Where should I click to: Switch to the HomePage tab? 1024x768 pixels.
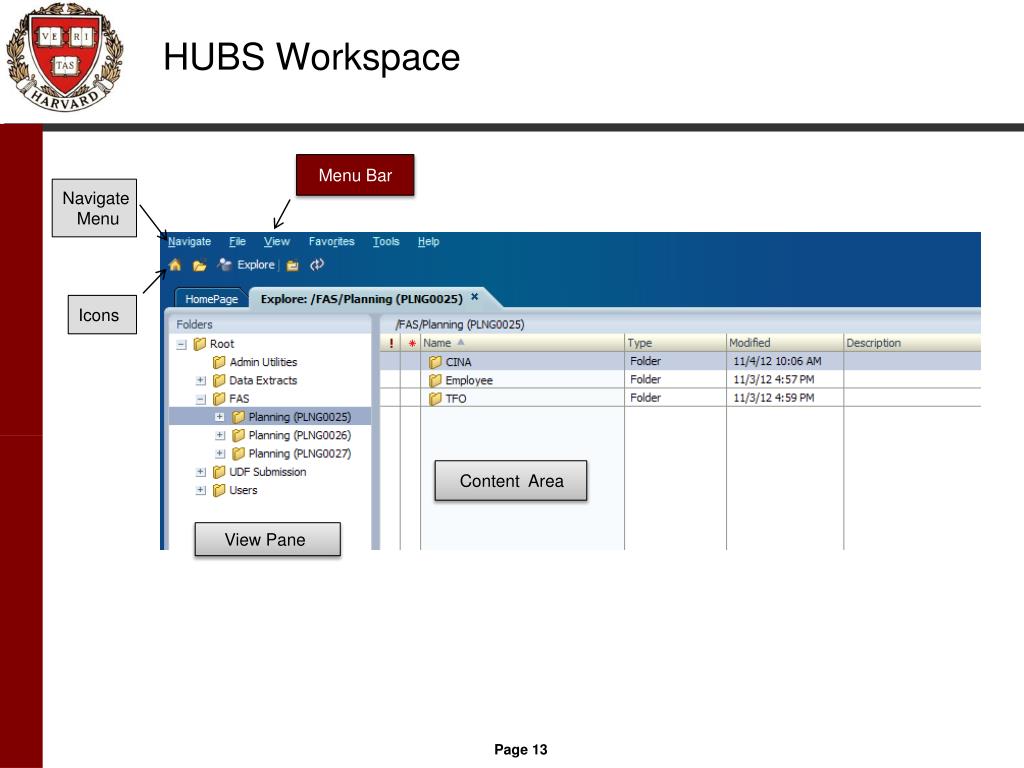click(211, 298)
